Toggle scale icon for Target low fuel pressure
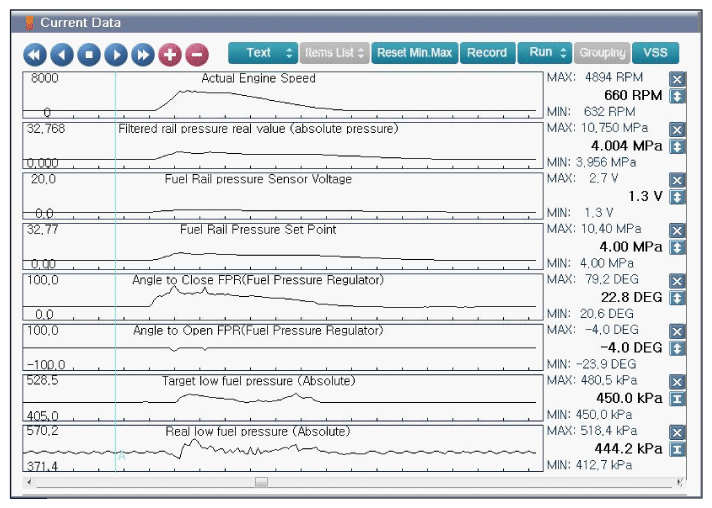712x508 pixels. click(x=677, y=399)
